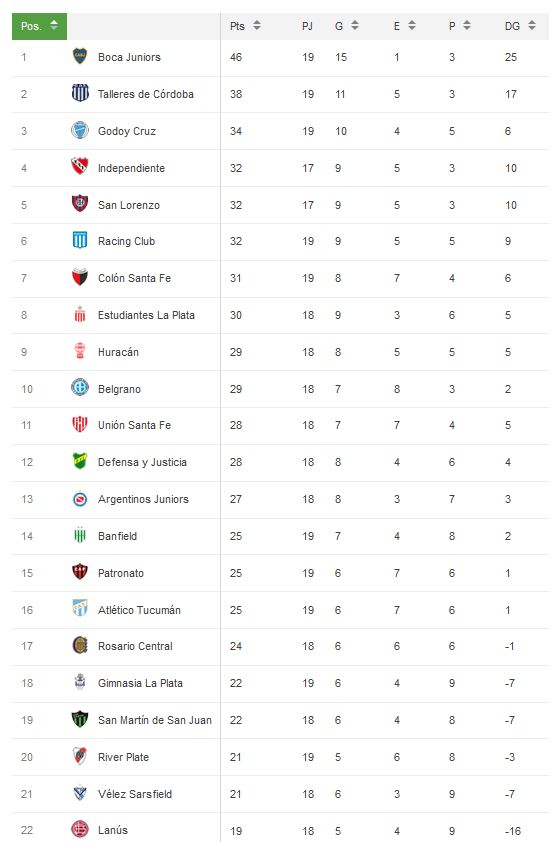Sort standings by Pts column arrows
The image size is (559, 842).
tap(257, 25)
